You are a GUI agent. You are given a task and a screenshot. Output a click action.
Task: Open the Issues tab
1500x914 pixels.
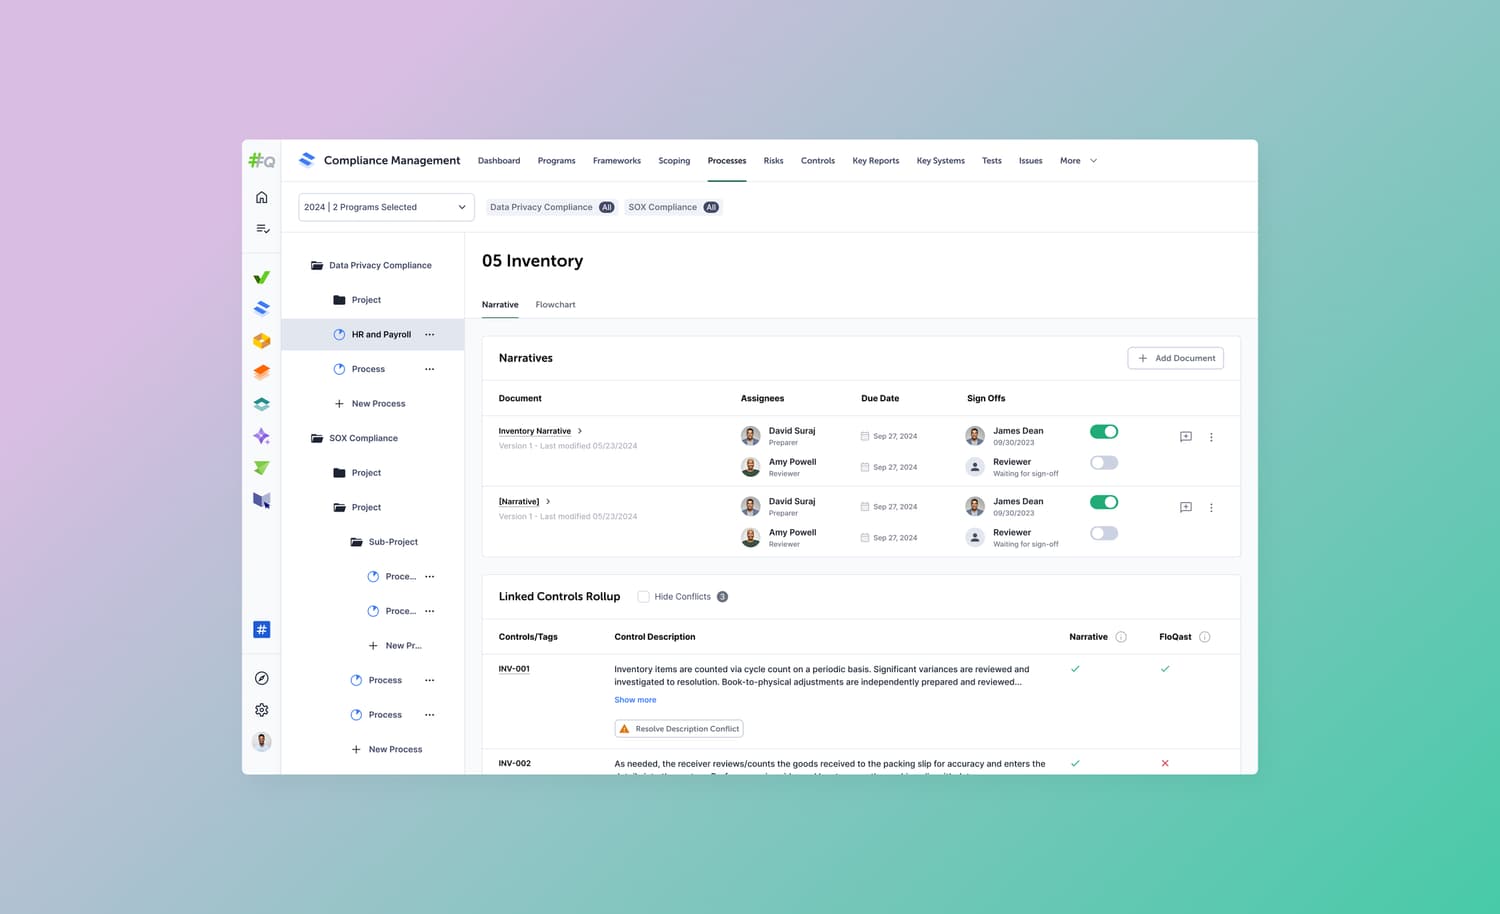[x=1031, y=161]
